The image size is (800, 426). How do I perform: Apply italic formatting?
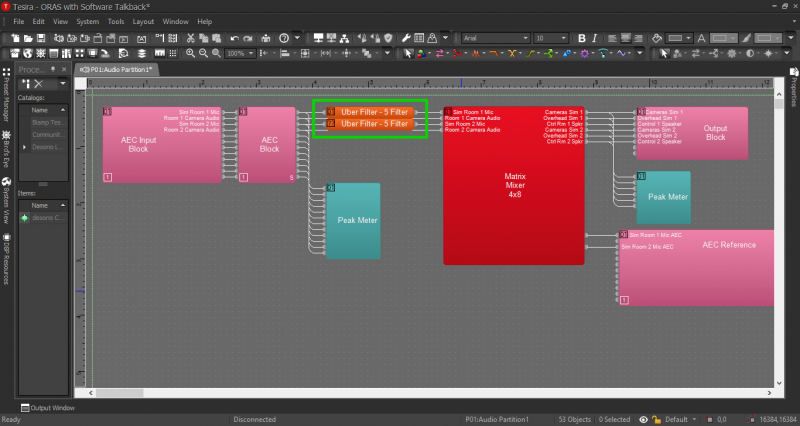pyautogui.click(x=594, y=38)
